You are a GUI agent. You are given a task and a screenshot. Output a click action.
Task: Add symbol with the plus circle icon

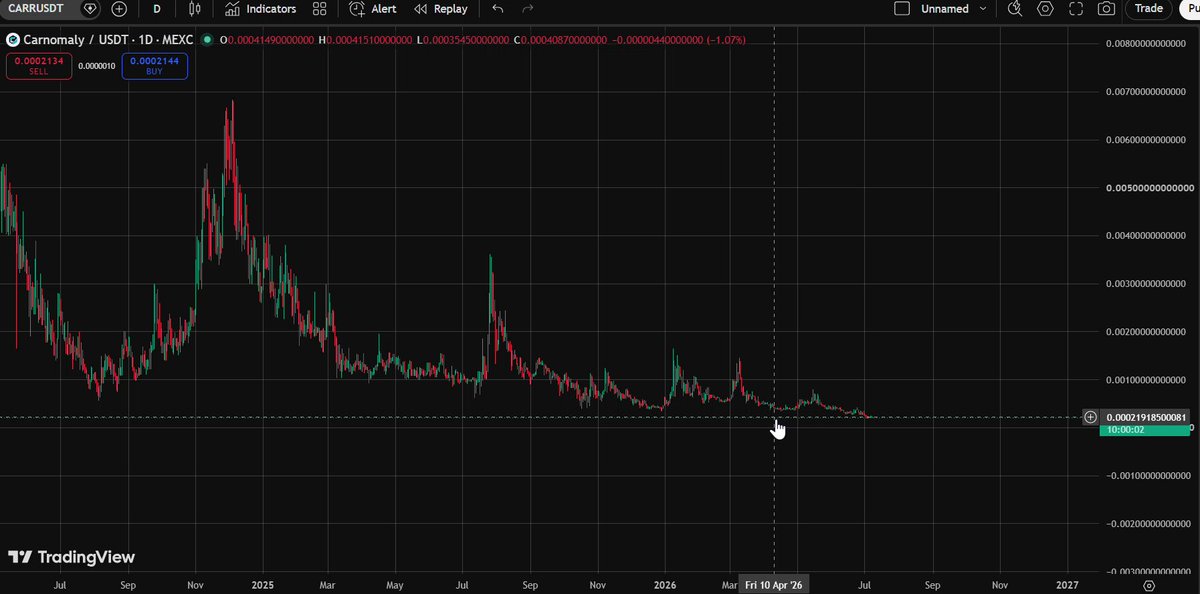[120, 9]
